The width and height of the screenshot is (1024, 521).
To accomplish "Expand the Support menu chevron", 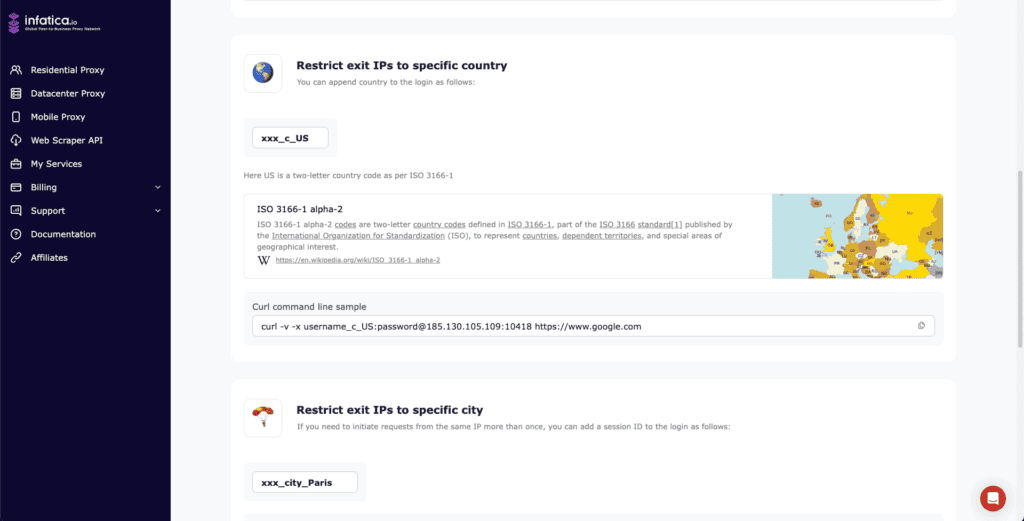I will (157, 211).
